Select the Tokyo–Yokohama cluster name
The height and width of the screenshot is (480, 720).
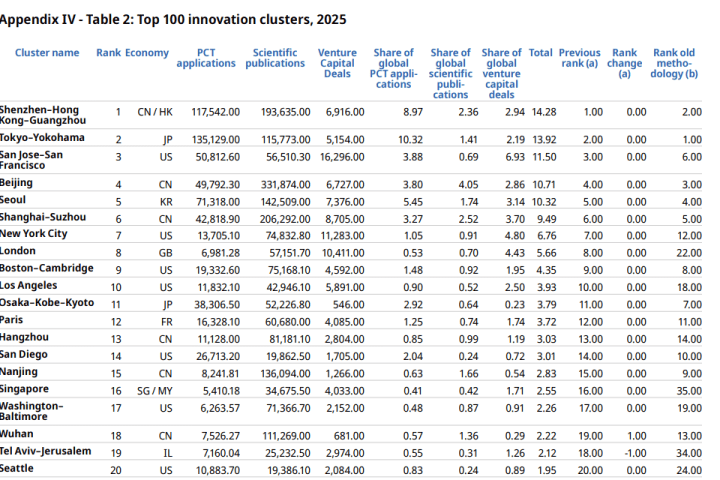(x=42, y=138)
